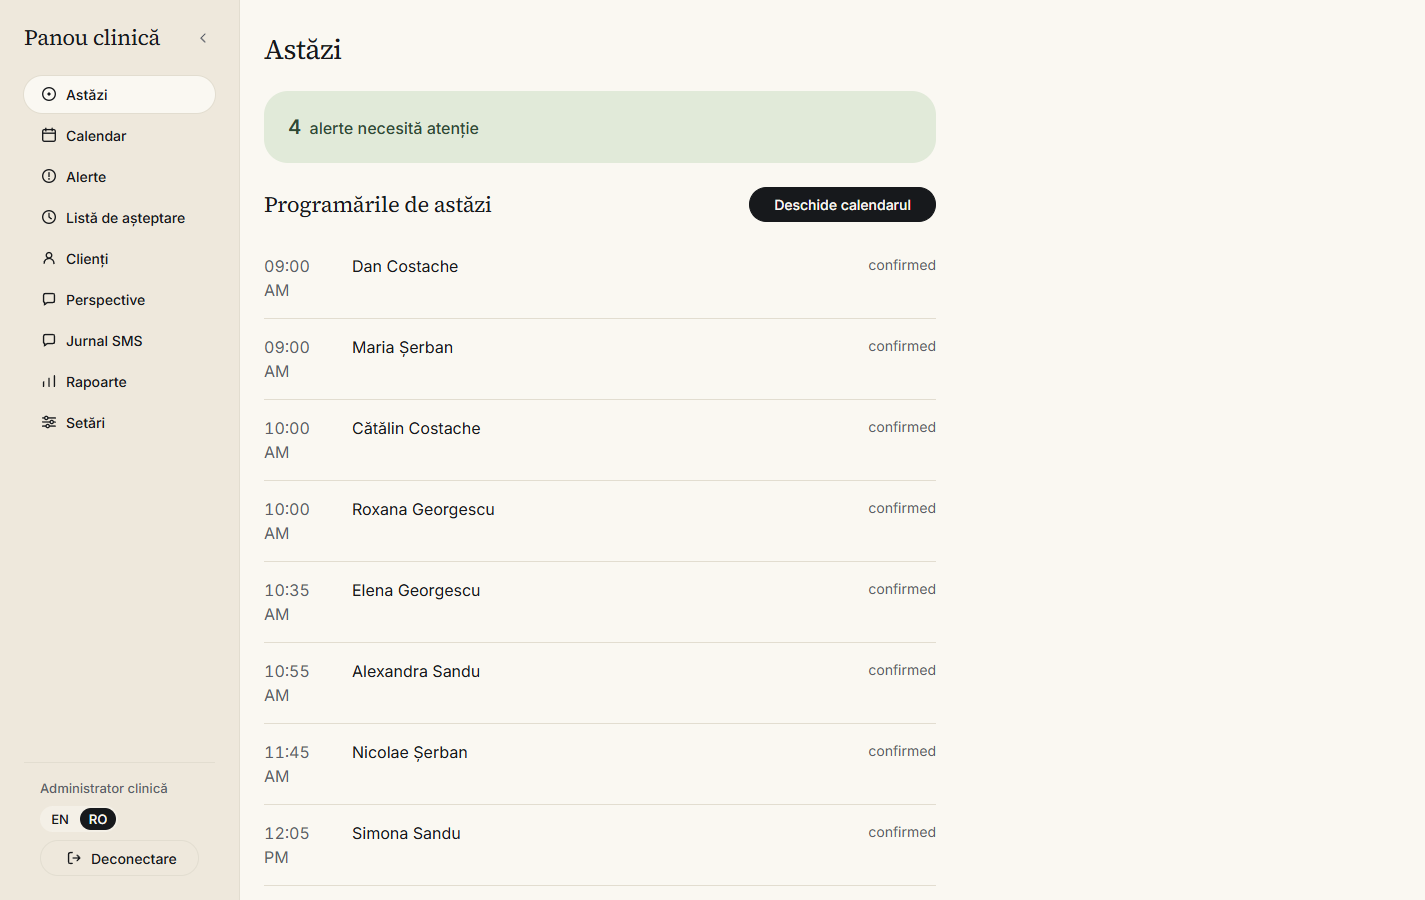Viewport: 1425px width, 900px height.
Task: Open the 4 alerte necesită atenție banner
Action: pos(600,127)
